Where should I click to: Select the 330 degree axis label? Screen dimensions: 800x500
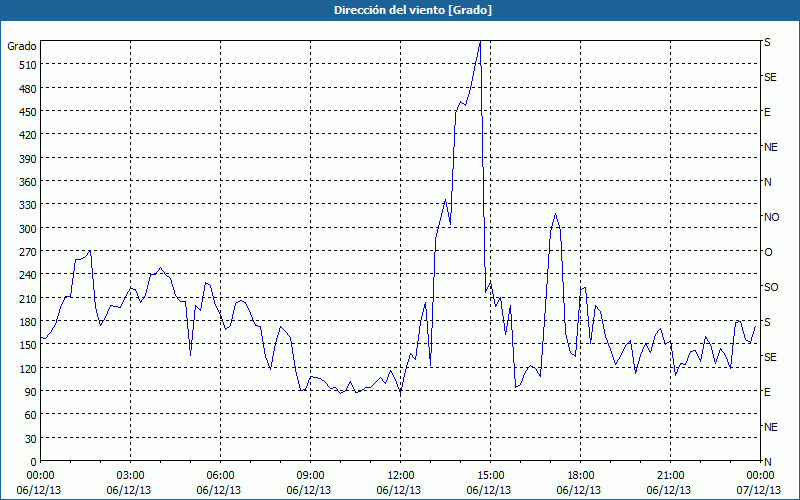(x=28, y=205)
